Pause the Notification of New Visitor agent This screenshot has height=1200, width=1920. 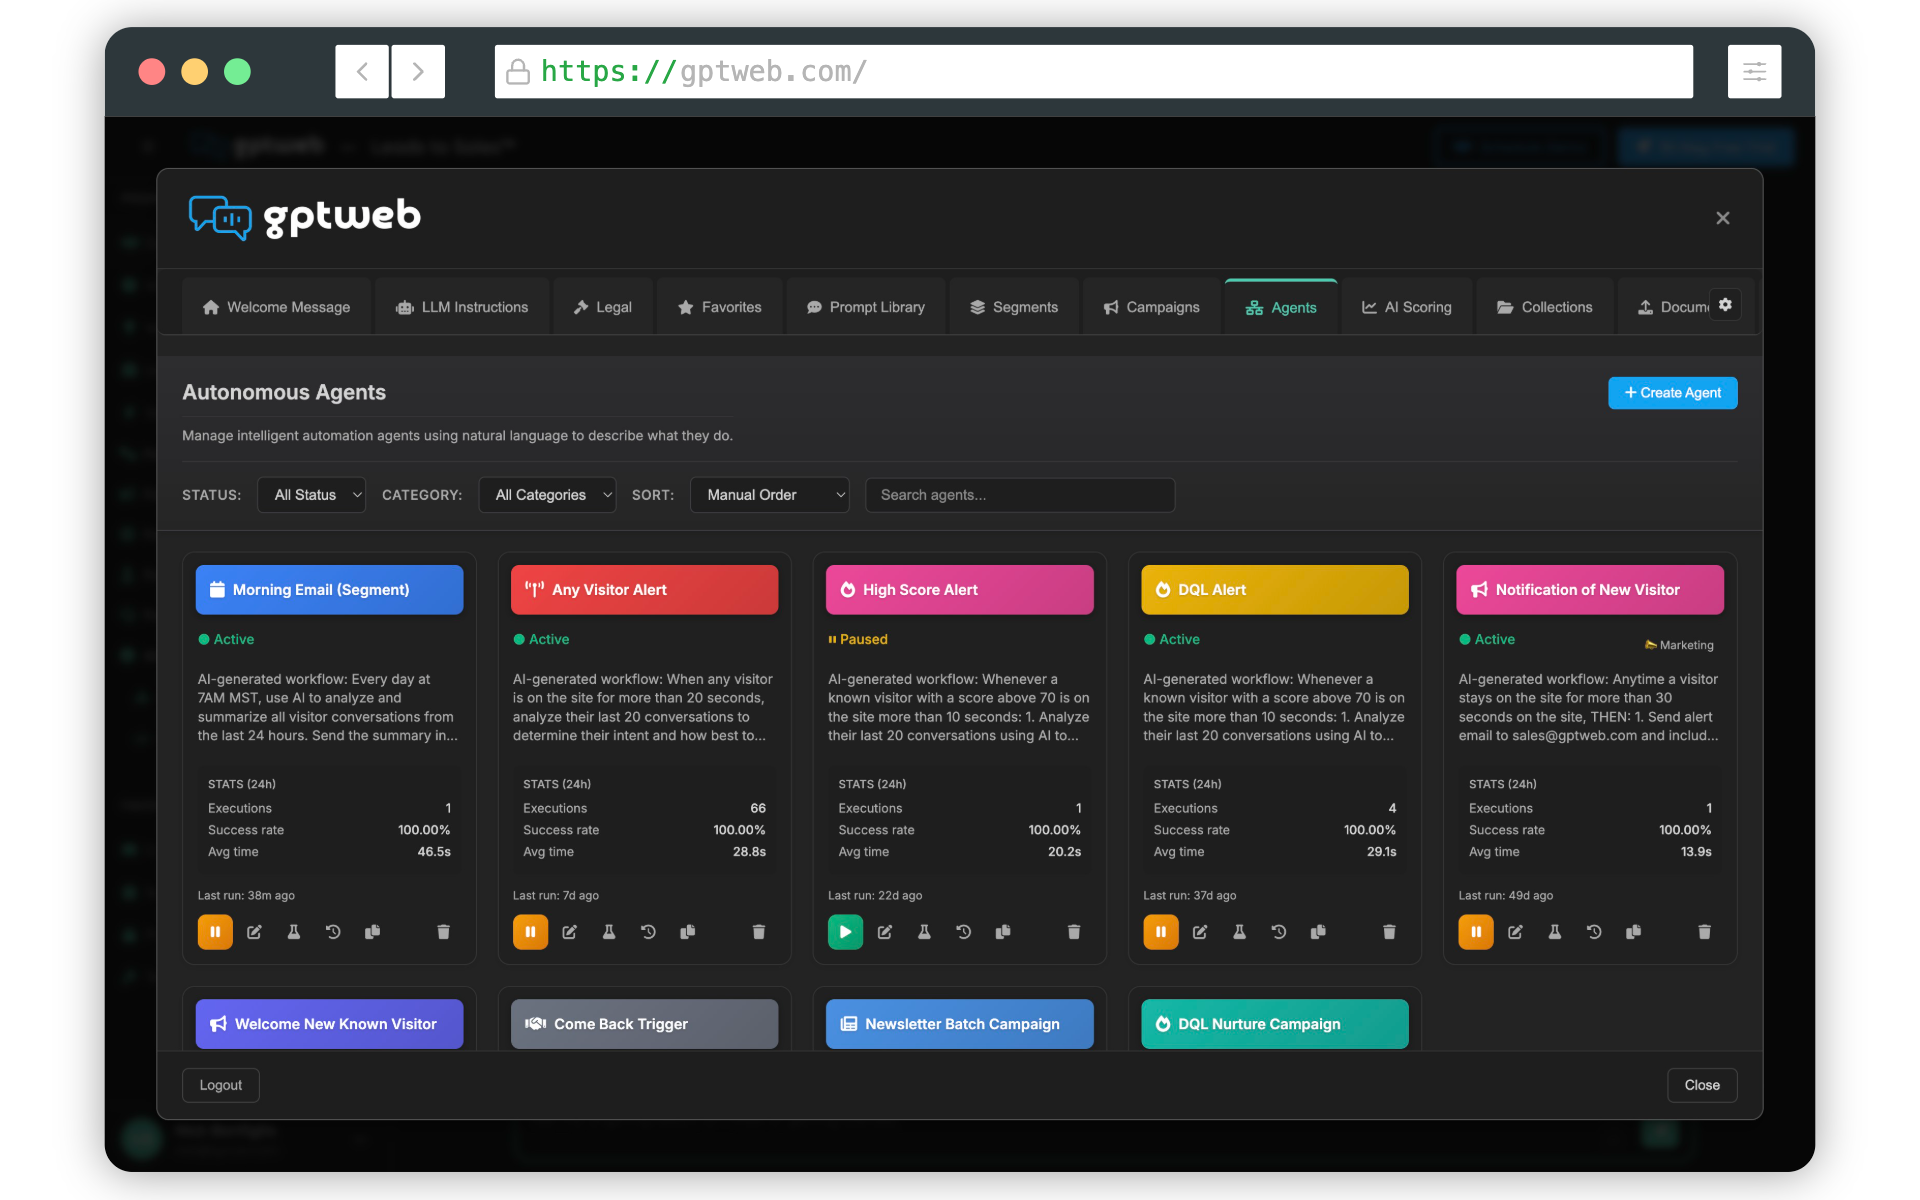(x=1476, y=932)
